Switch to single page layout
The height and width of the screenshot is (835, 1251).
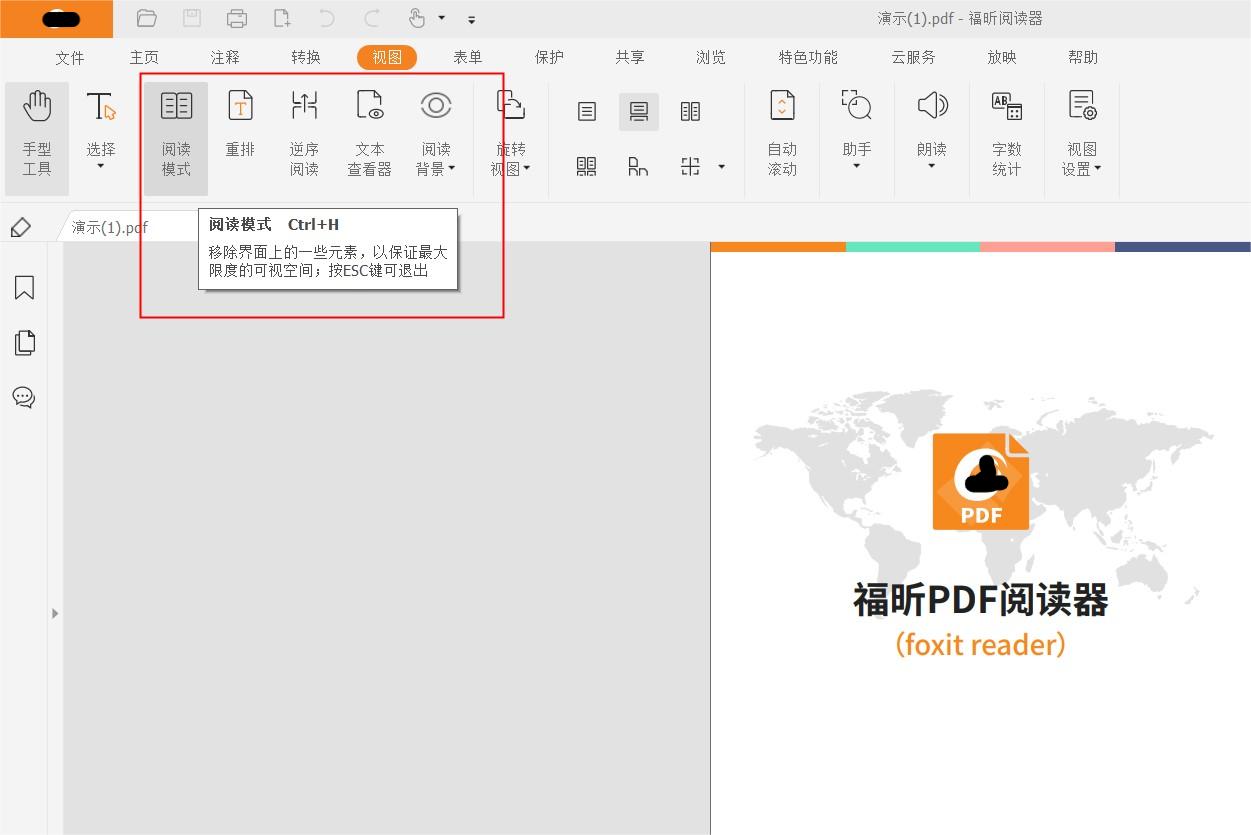pos(585,111)
